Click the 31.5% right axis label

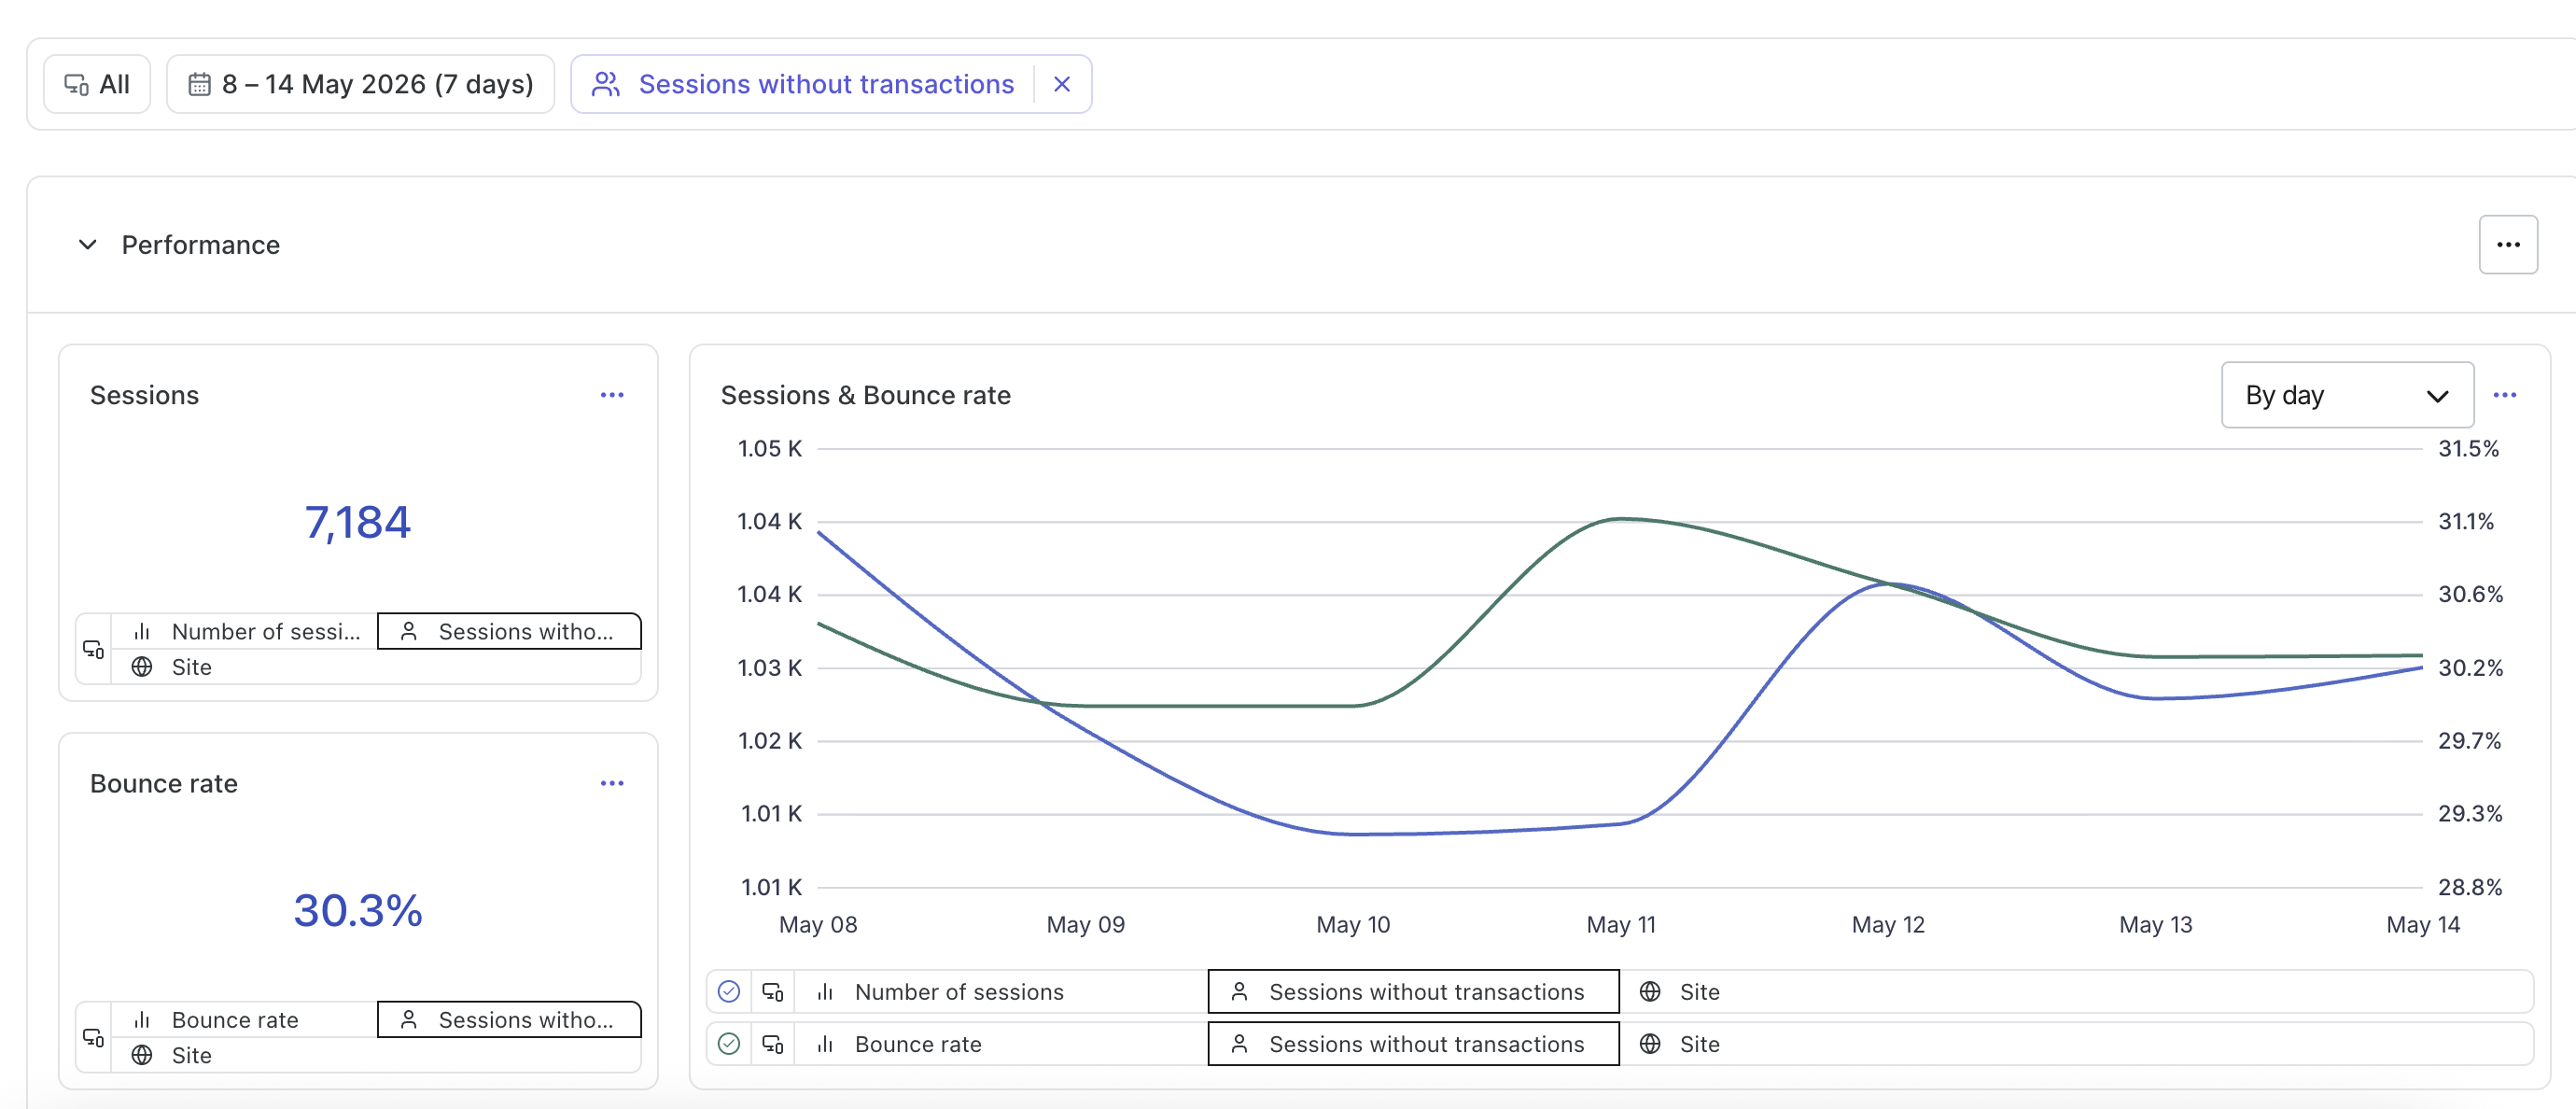2468,448
